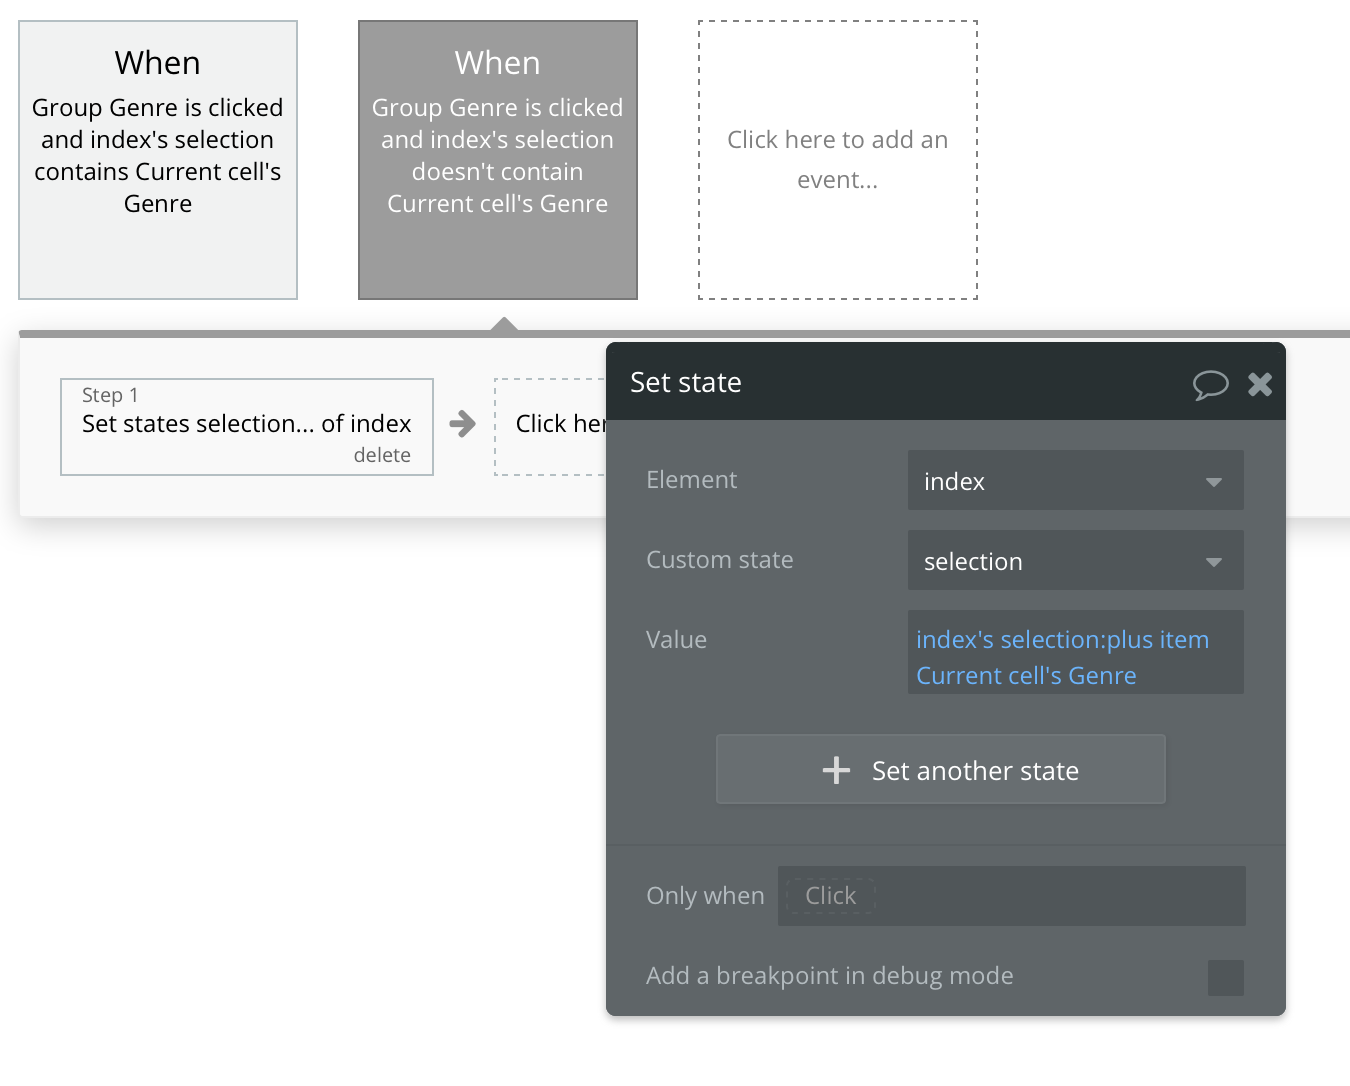Select the event where selection doesn't contain Genre
Screen dimensions: 1350x1086
(498, 160)
